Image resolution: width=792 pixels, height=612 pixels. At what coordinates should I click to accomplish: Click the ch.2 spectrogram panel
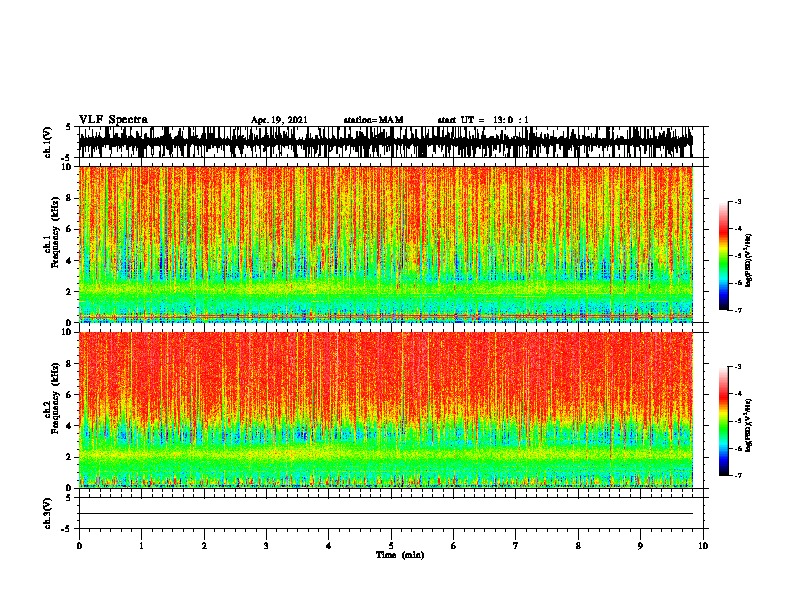coord(390,410)
